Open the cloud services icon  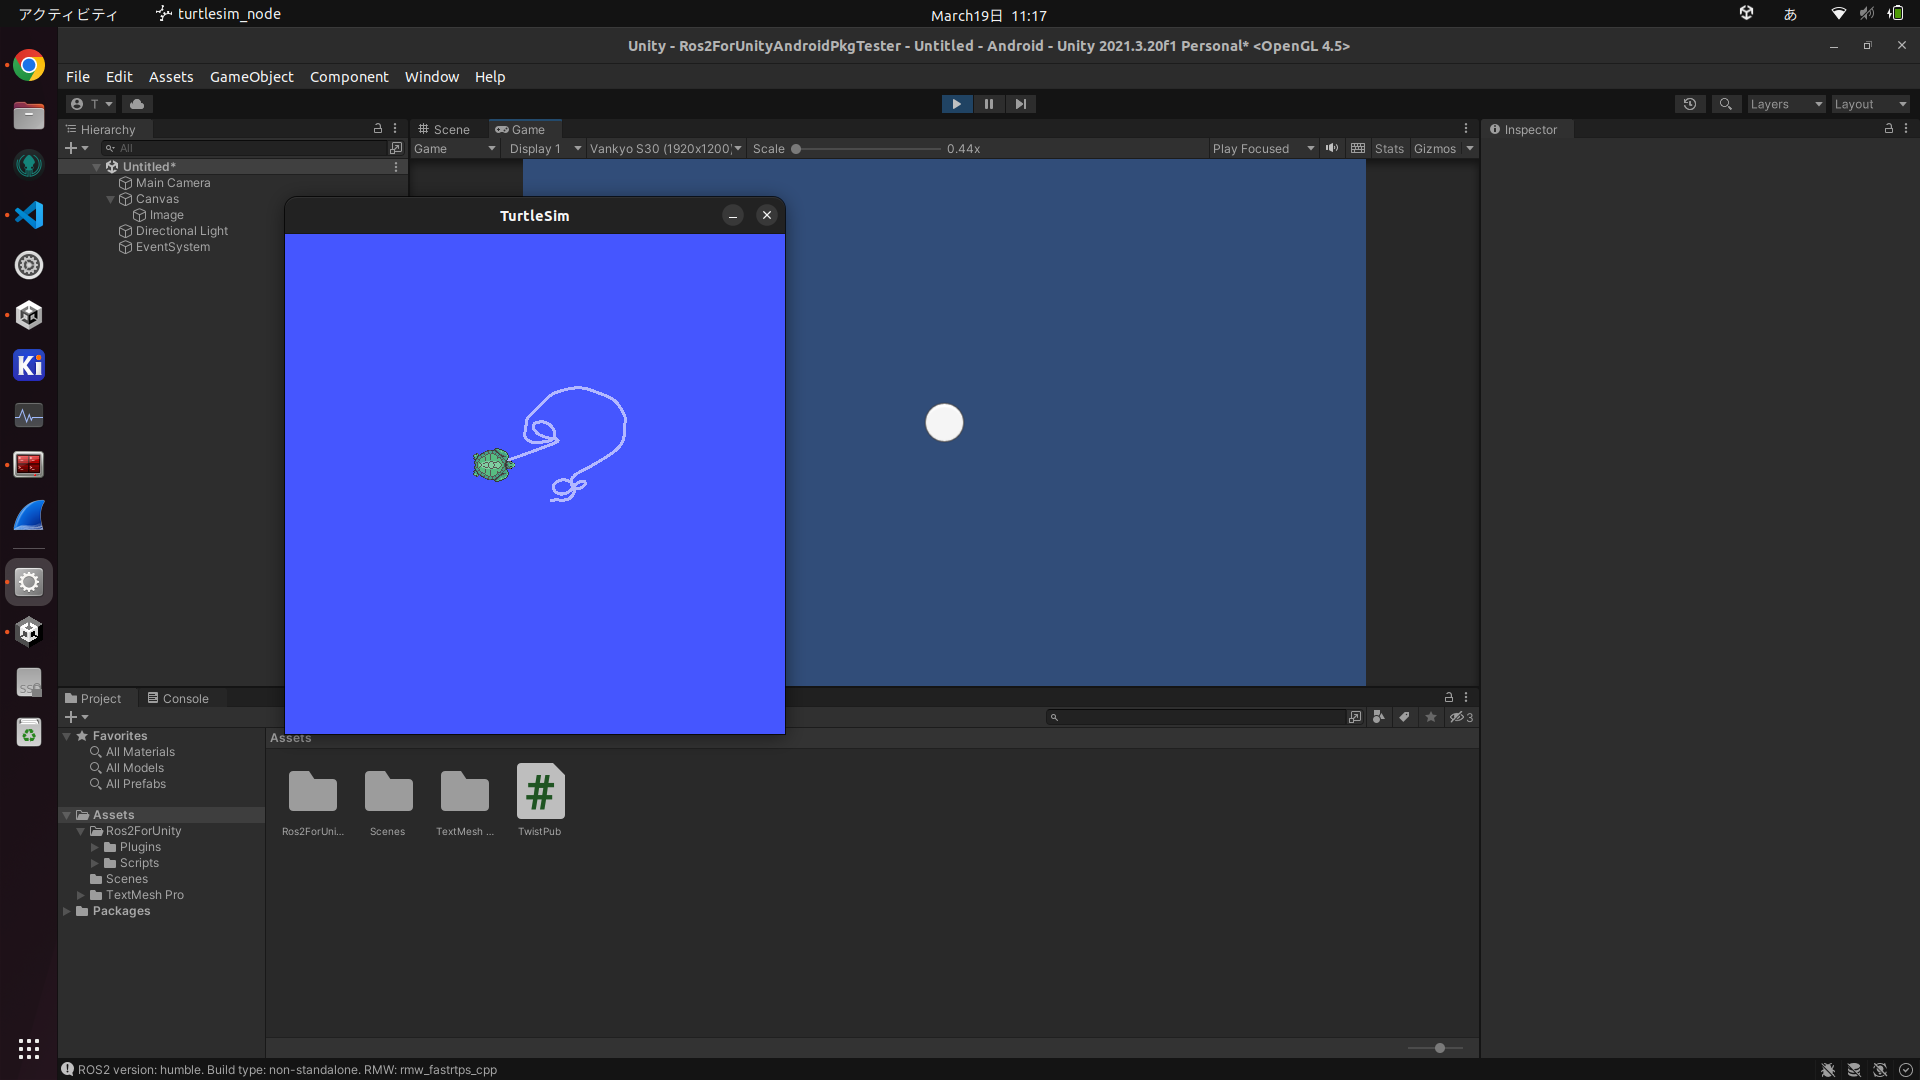click(137, 104)
